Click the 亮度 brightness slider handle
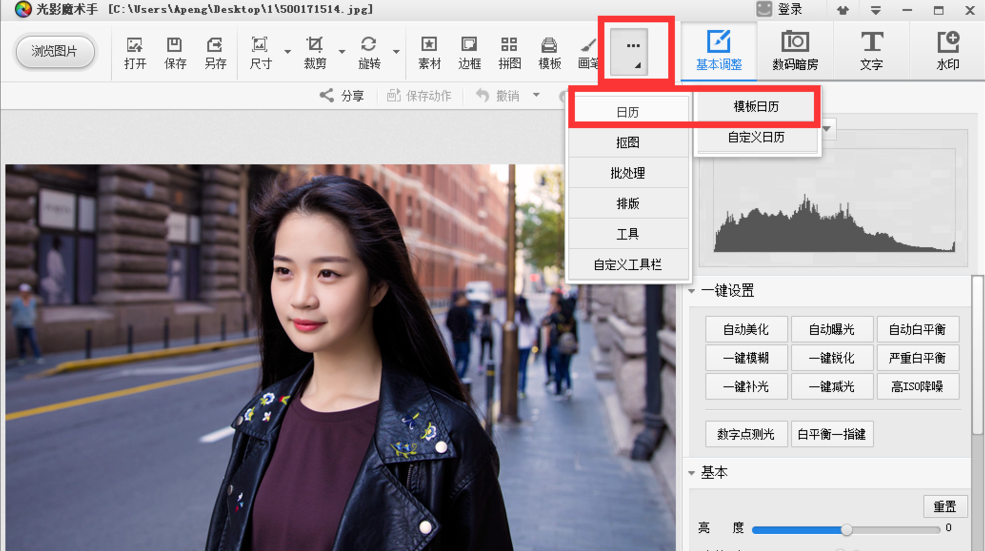The width and height of the screenshot is (985, 551). [847, 529]
